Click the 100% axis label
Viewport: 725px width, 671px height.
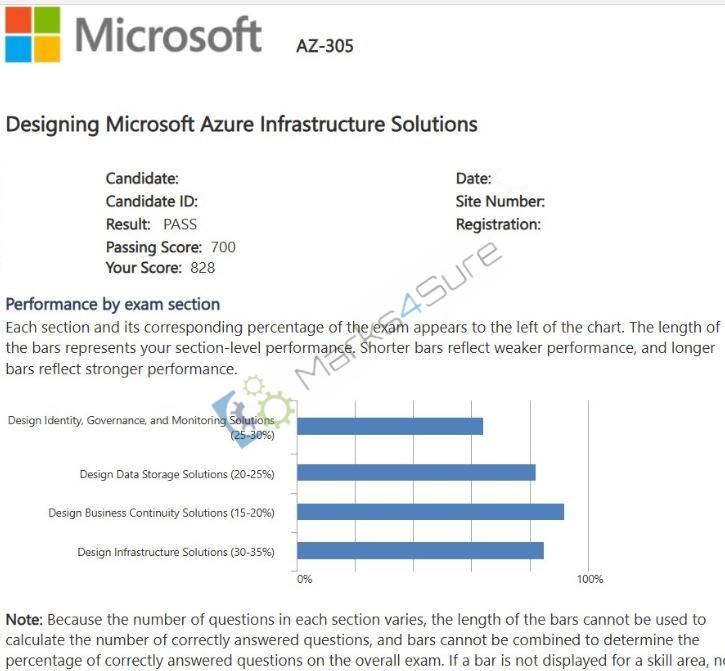590,579
